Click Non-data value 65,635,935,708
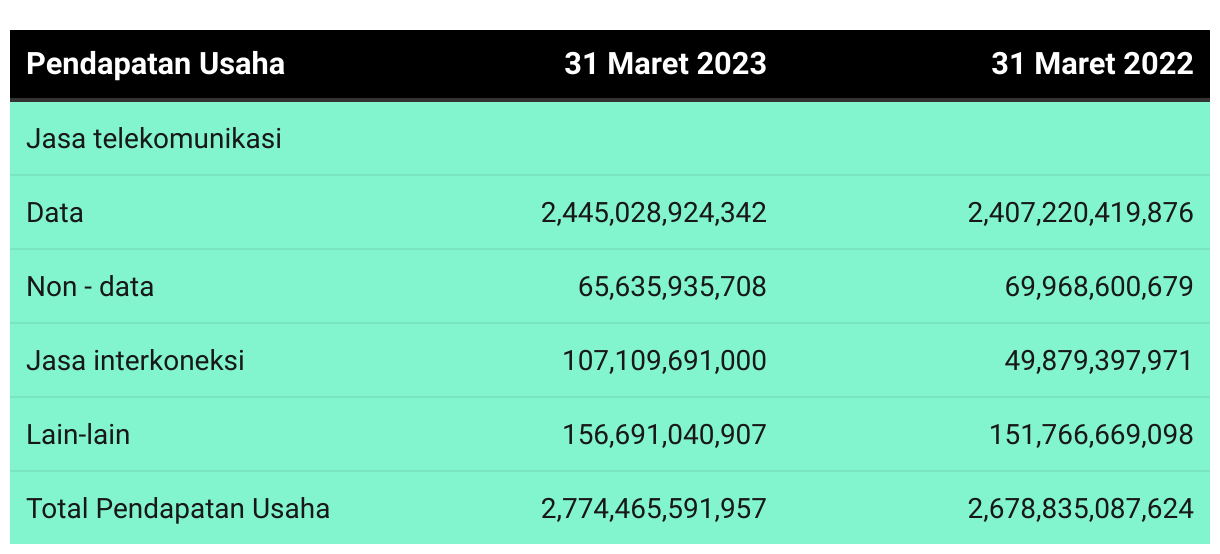 point(673,287)
